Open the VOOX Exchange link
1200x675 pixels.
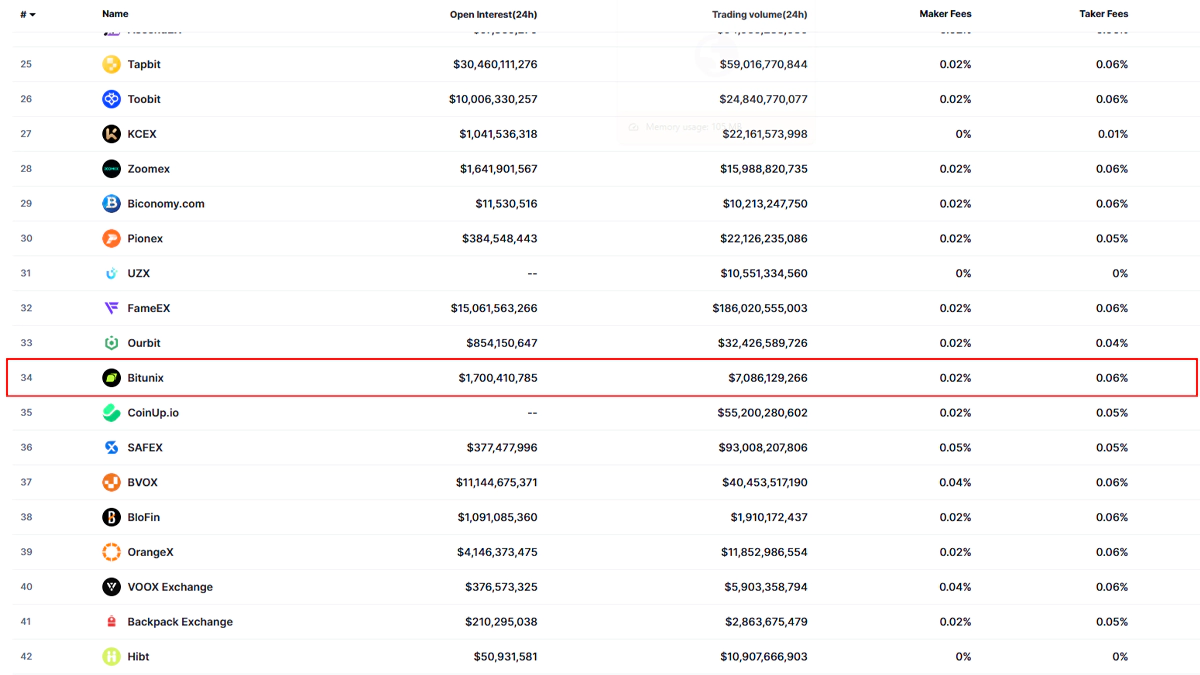click(170, 587)
